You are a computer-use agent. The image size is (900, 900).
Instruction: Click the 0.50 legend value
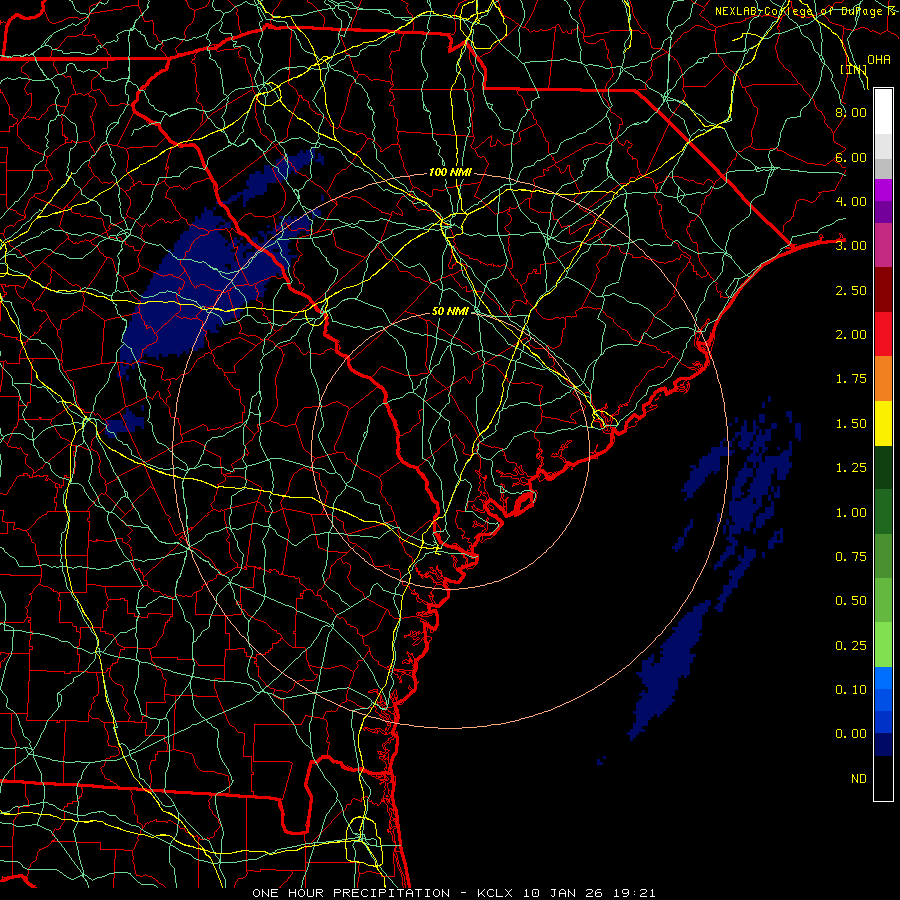click(x=851, y=600)
